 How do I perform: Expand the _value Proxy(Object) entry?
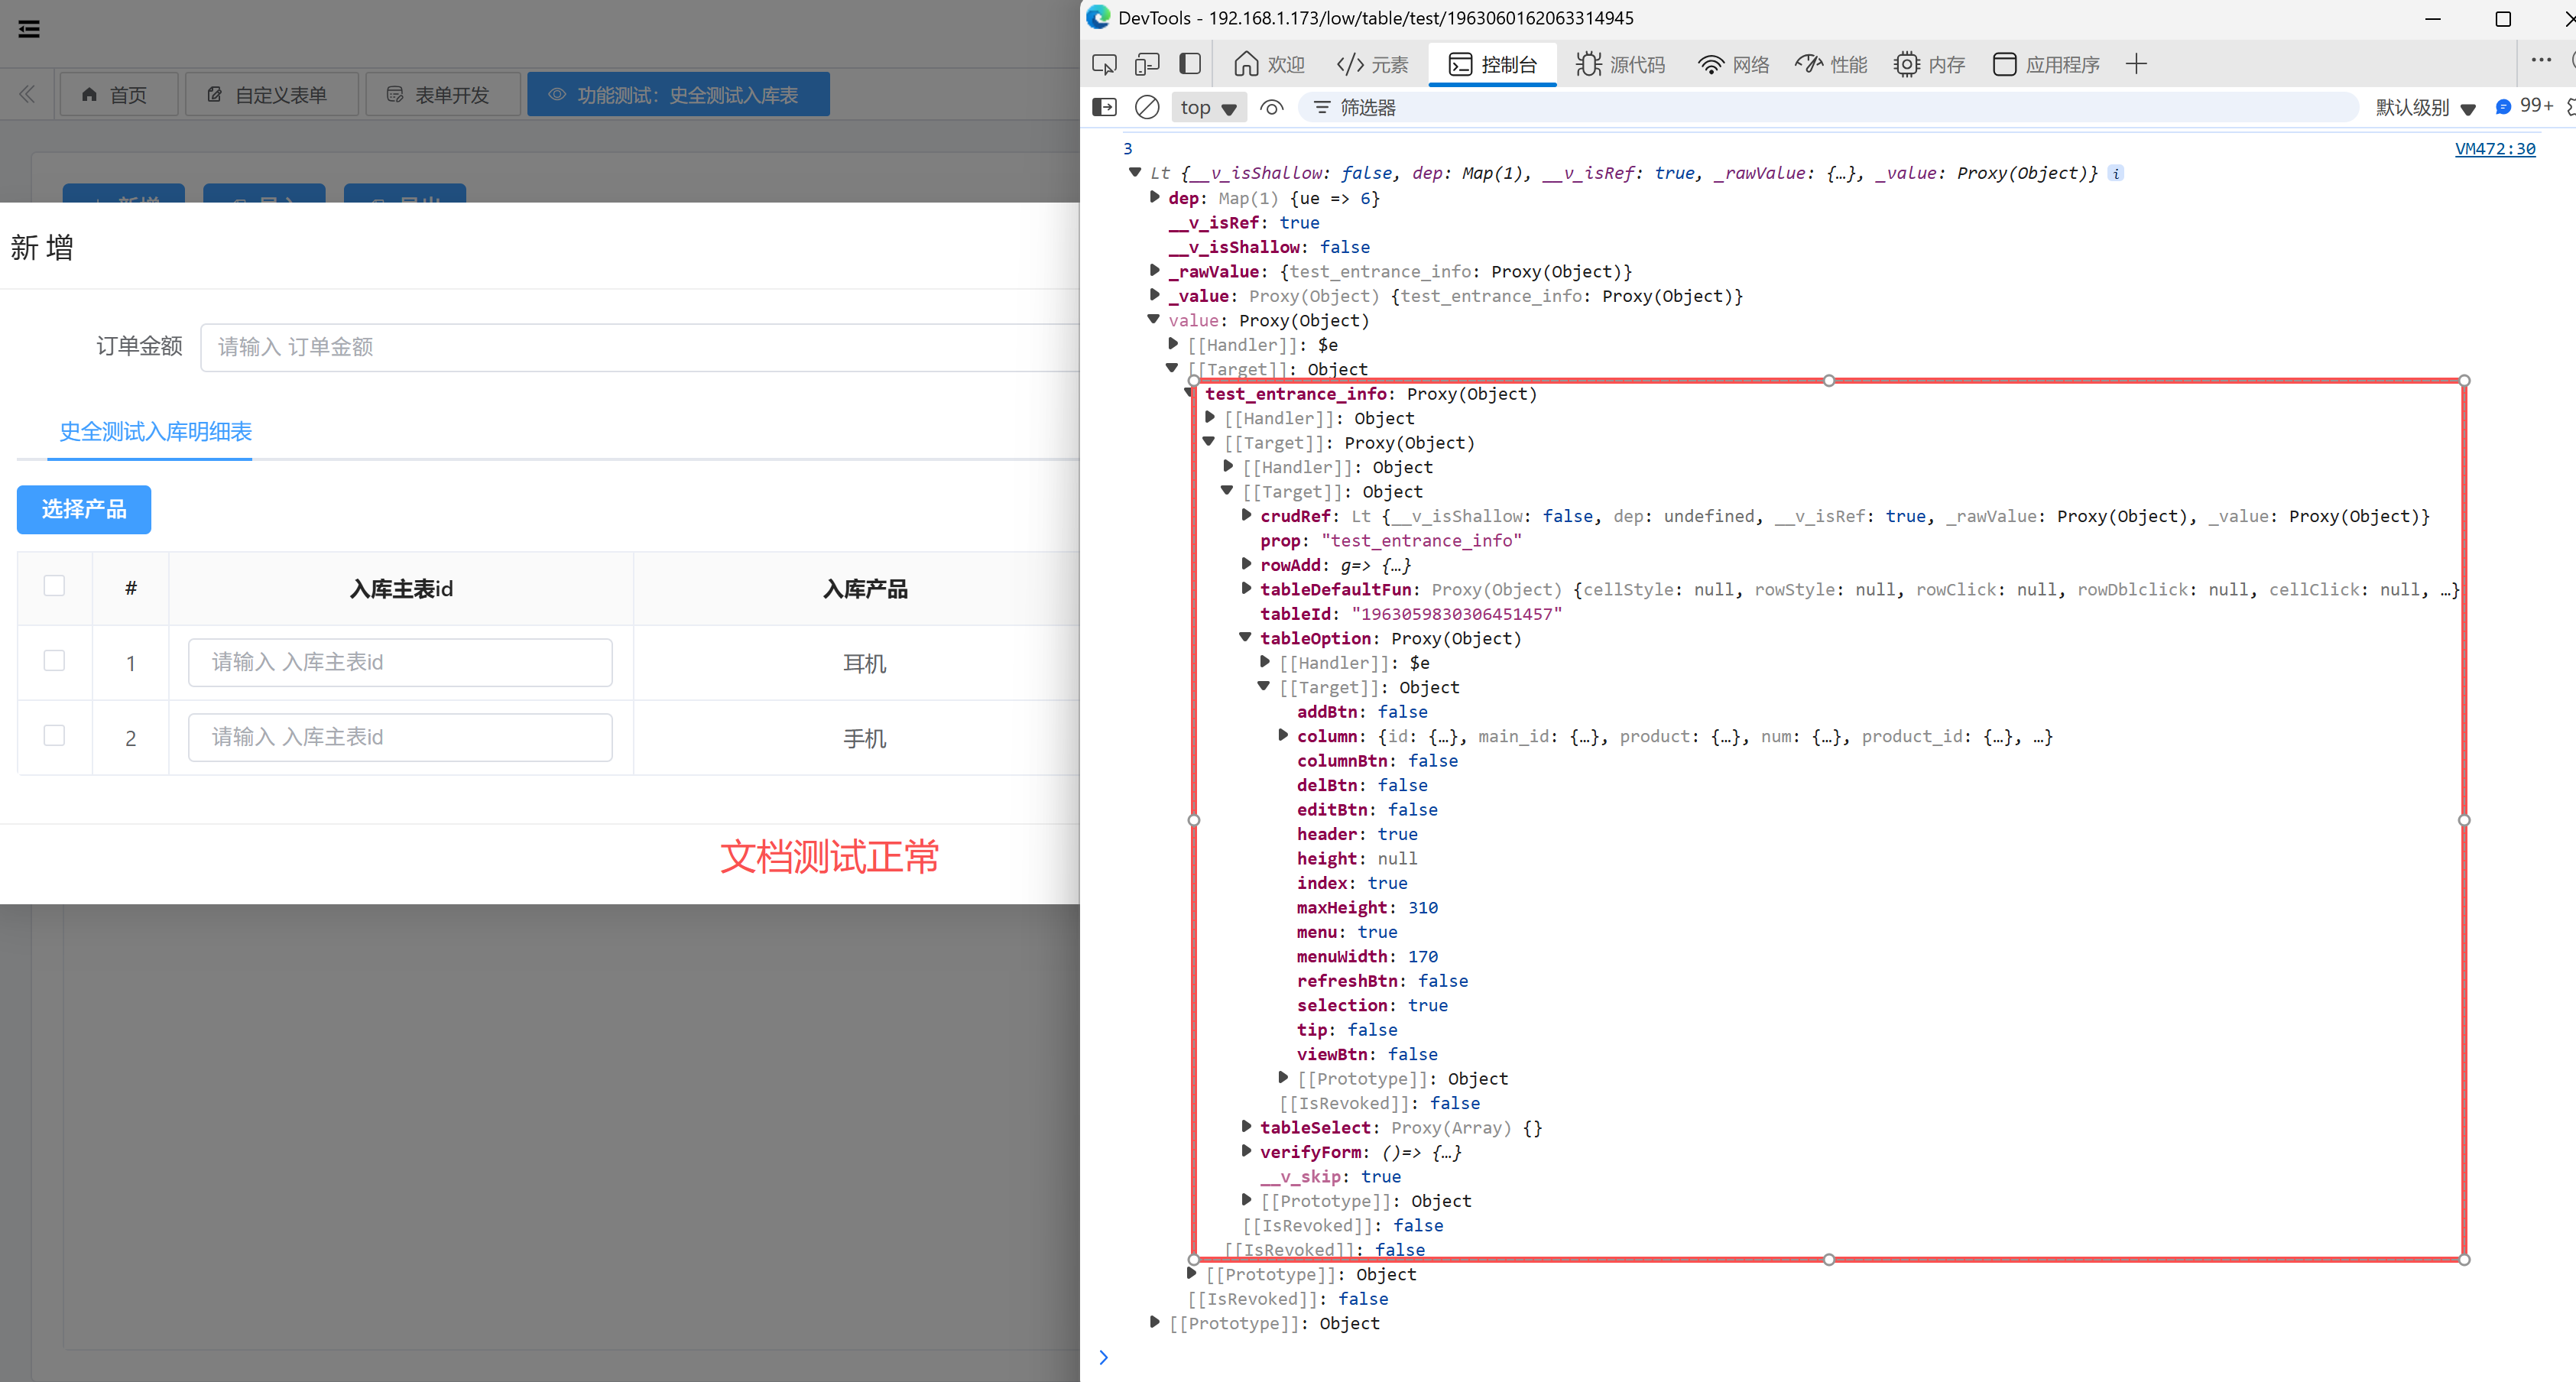click(1155, 295)
